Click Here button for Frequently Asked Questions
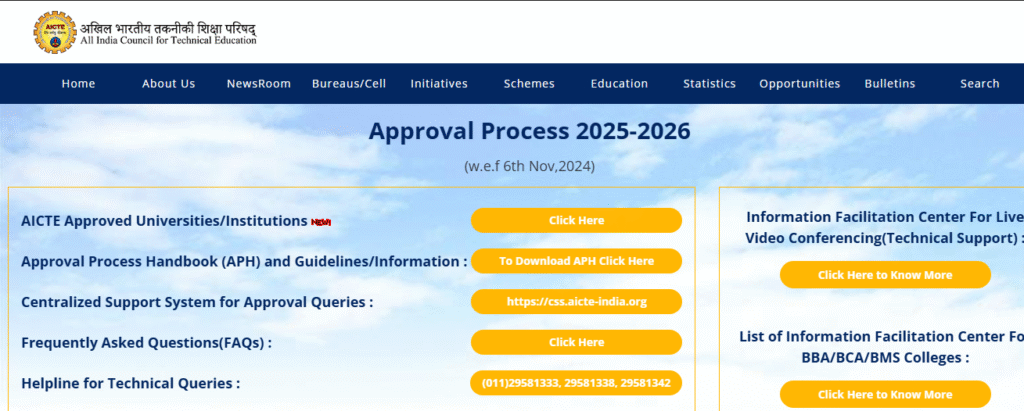 (x=576, y=342)
